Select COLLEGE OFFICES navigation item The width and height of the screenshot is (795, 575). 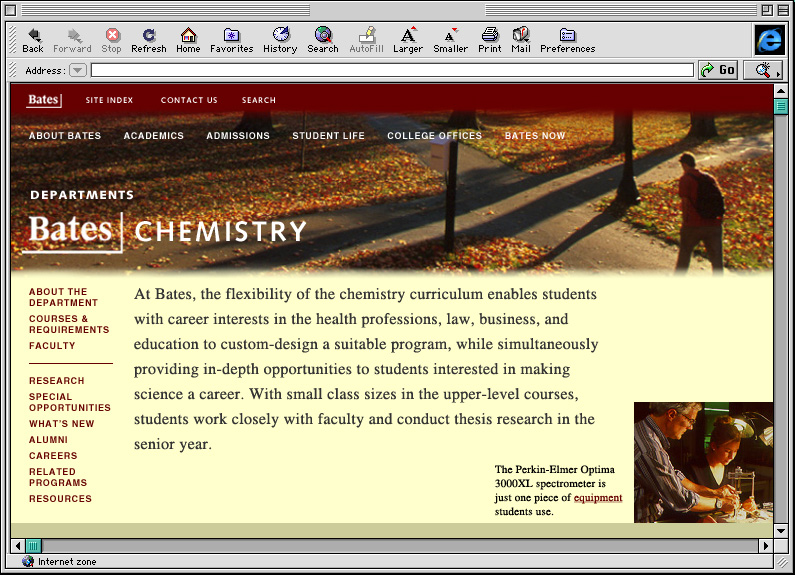click(435, 135)
